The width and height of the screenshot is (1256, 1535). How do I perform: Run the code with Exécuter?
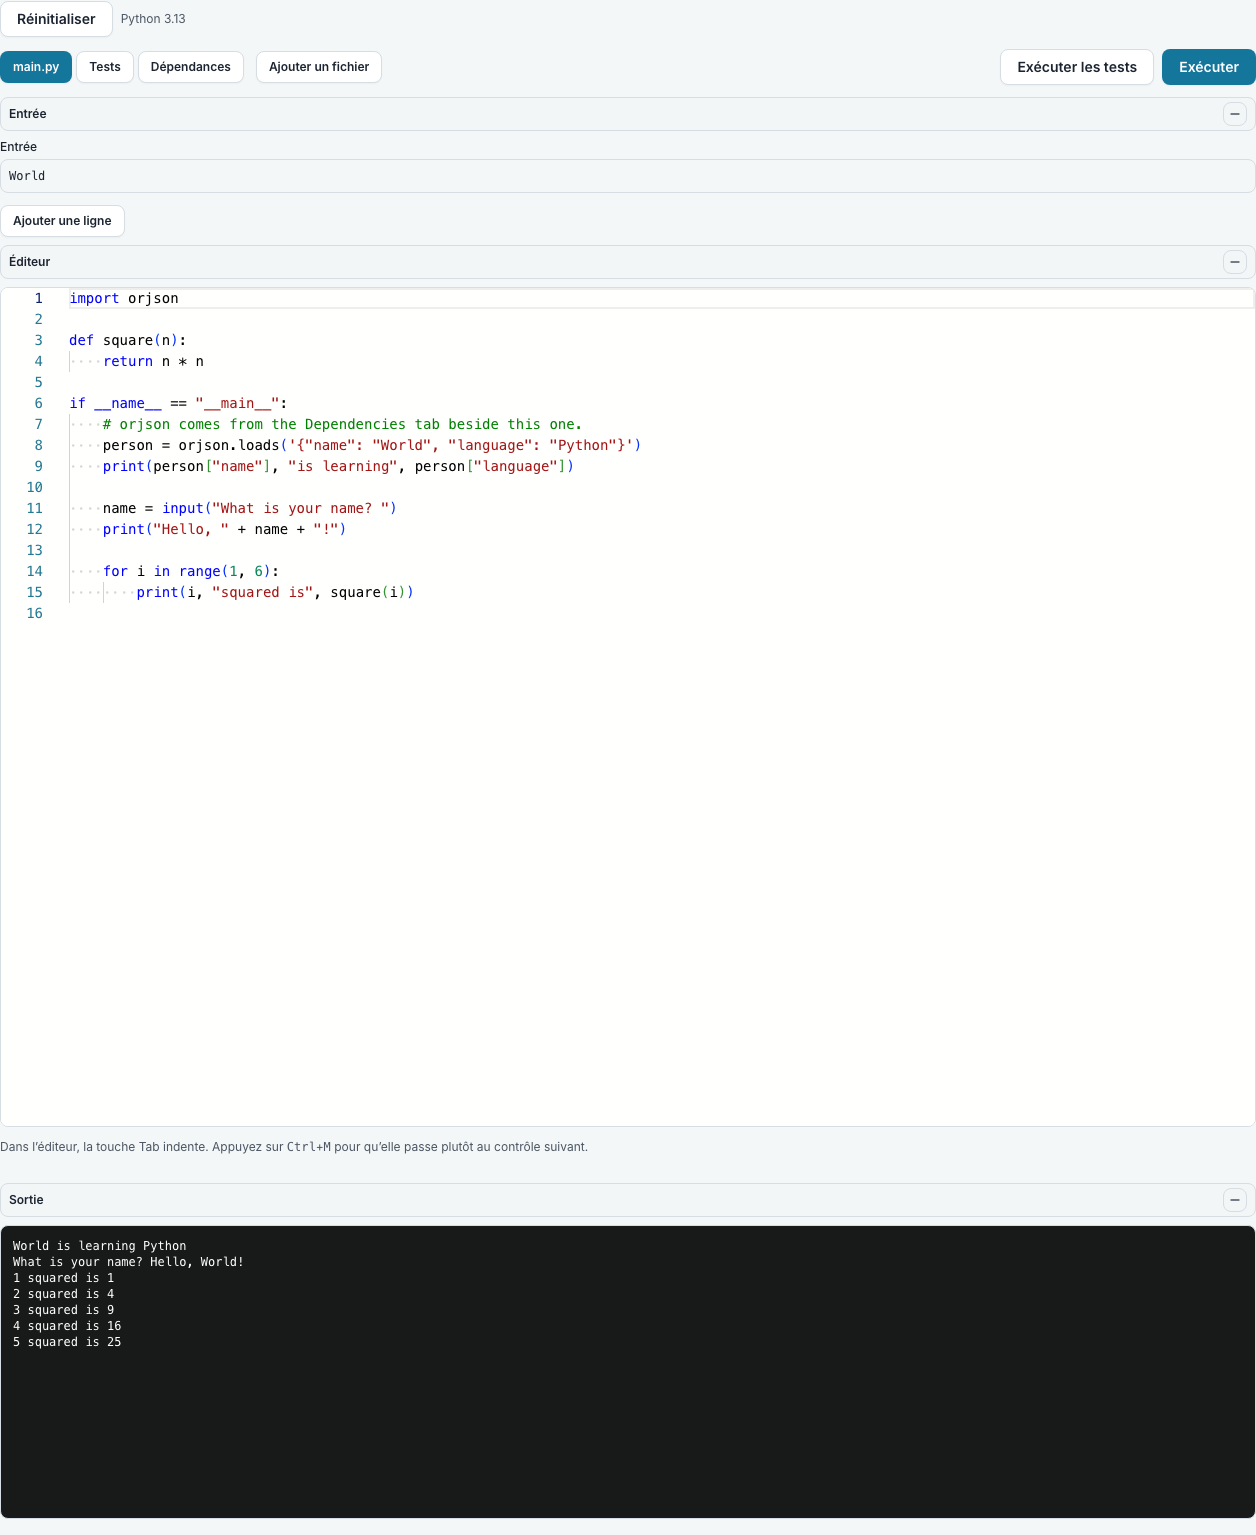tap(1208, 67)
